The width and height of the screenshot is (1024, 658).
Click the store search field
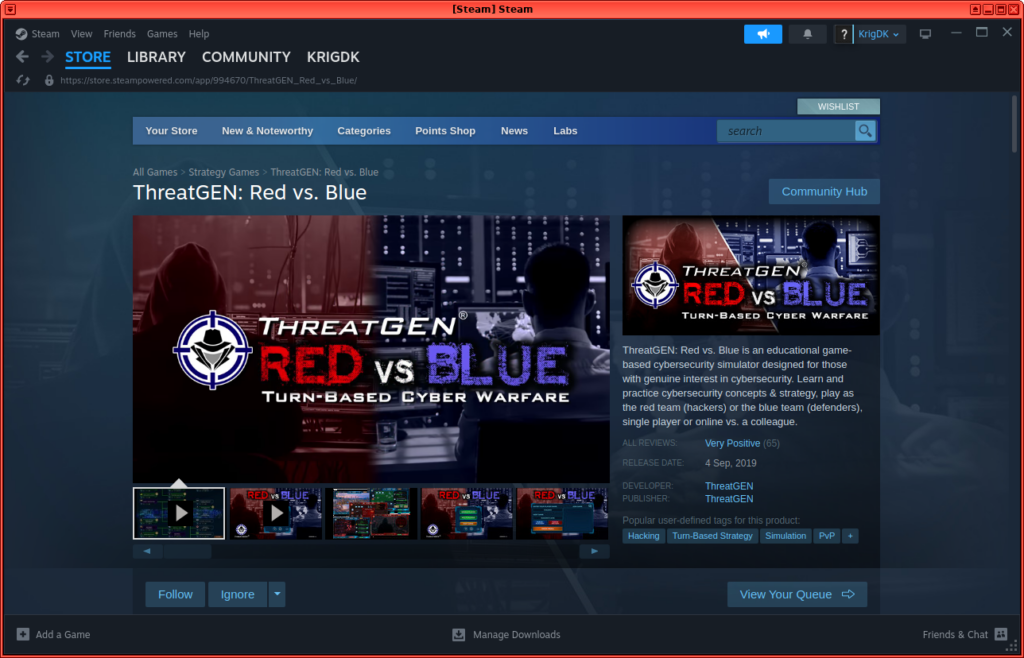tap(786, 131)
